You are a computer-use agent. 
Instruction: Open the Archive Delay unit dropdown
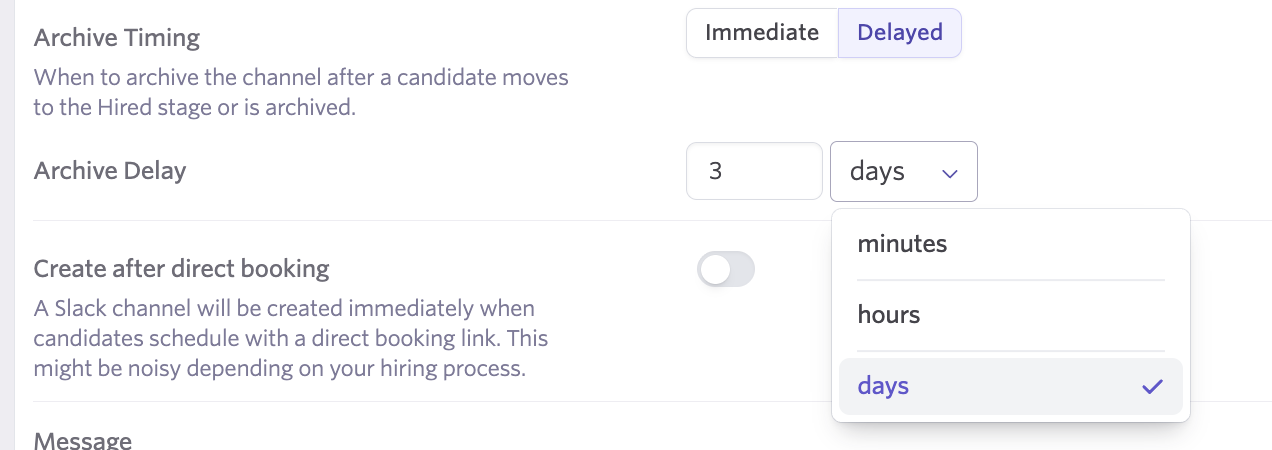point(903,172)
